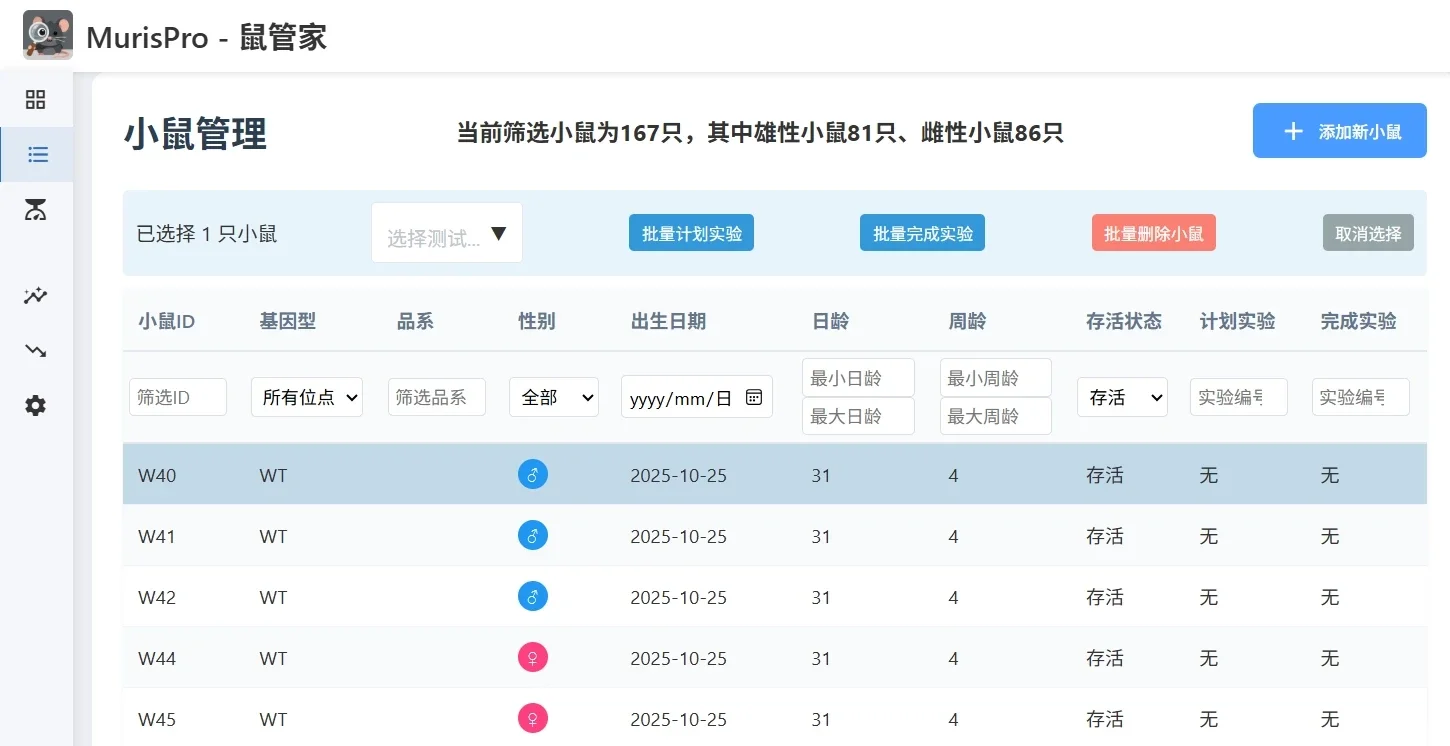
Task: Open the analytics trend icon in sidebar
Action: [x=35, y=296]
